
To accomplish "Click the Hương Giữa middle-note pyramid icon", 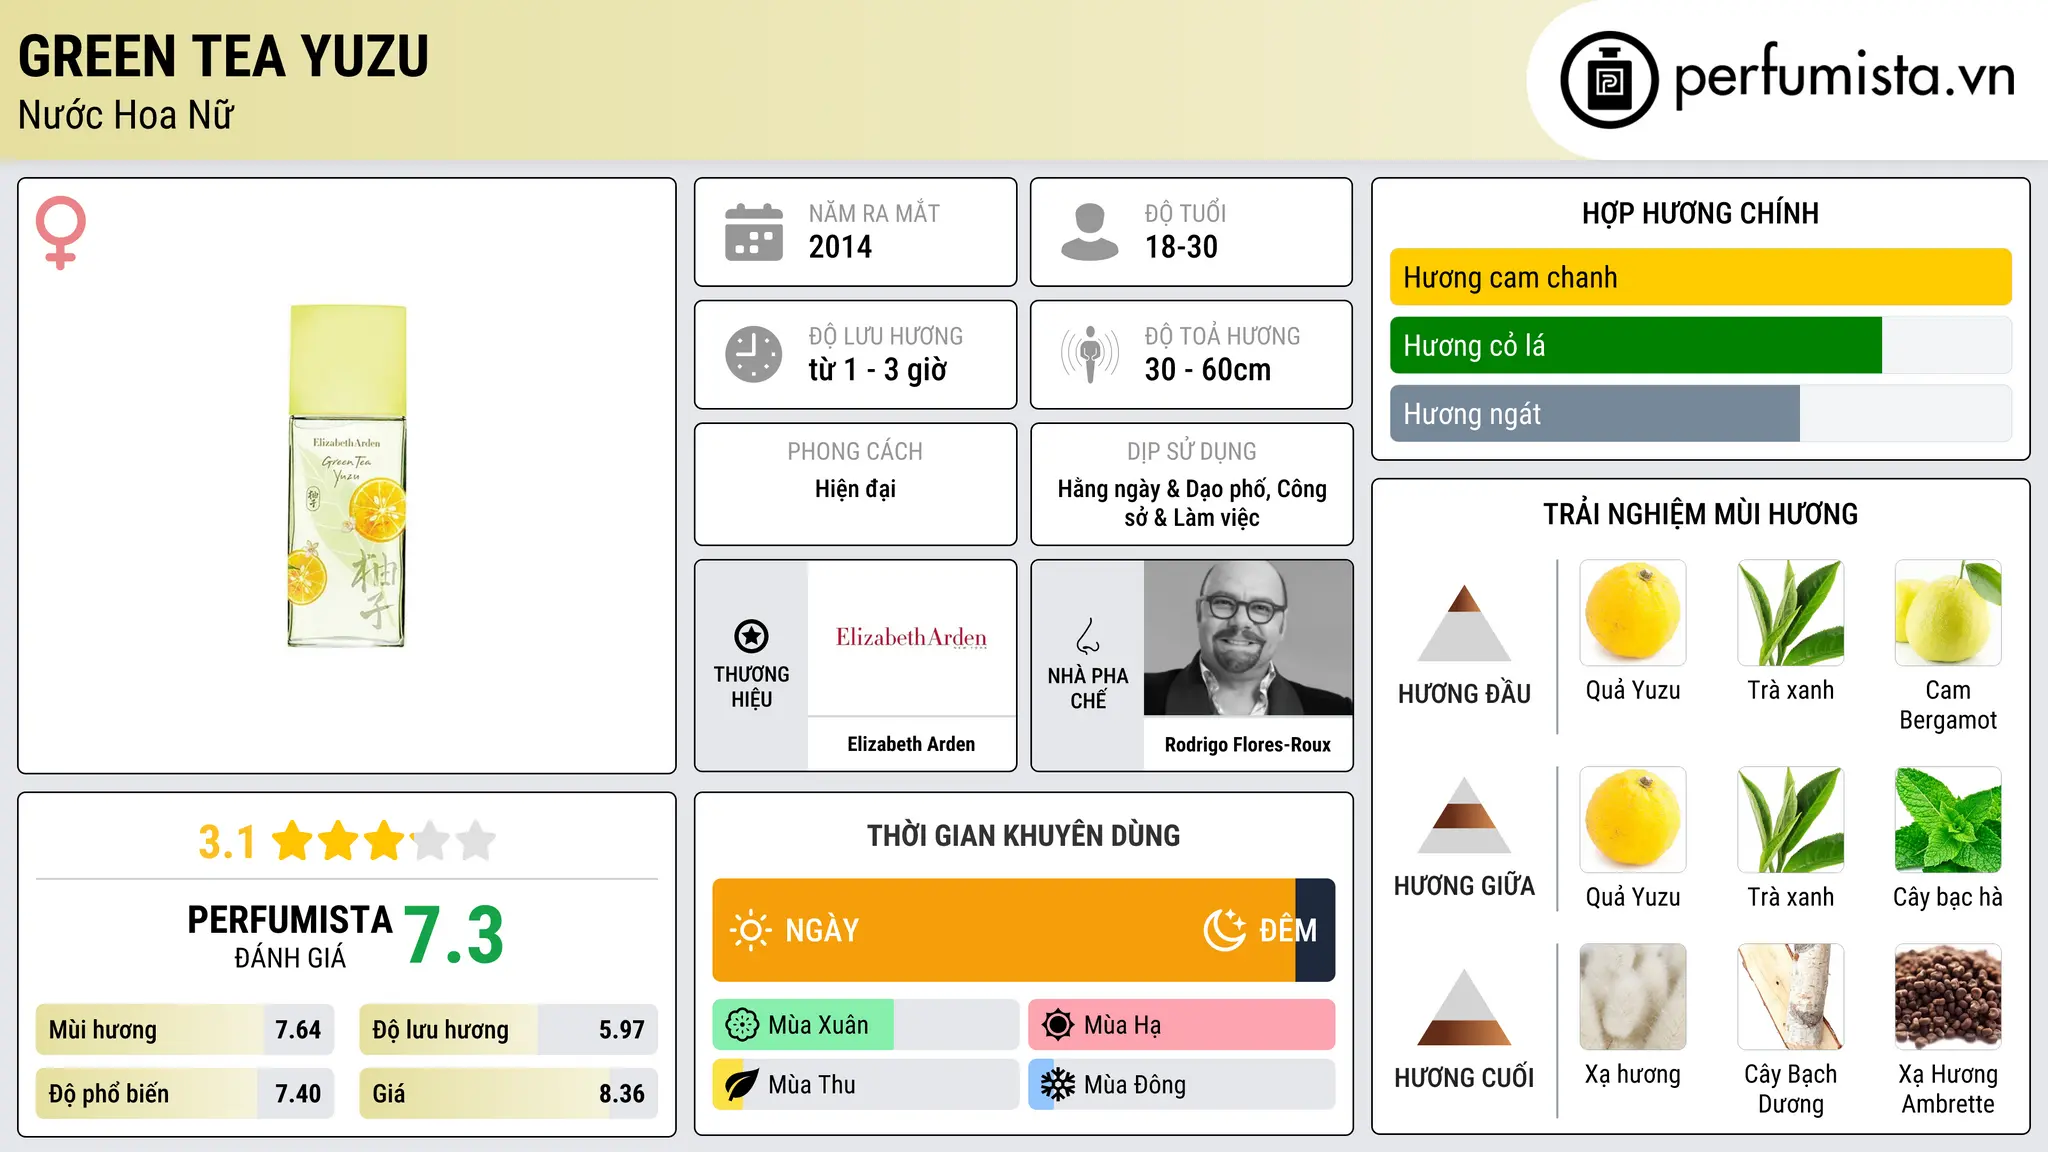I will click(1464, 815).
